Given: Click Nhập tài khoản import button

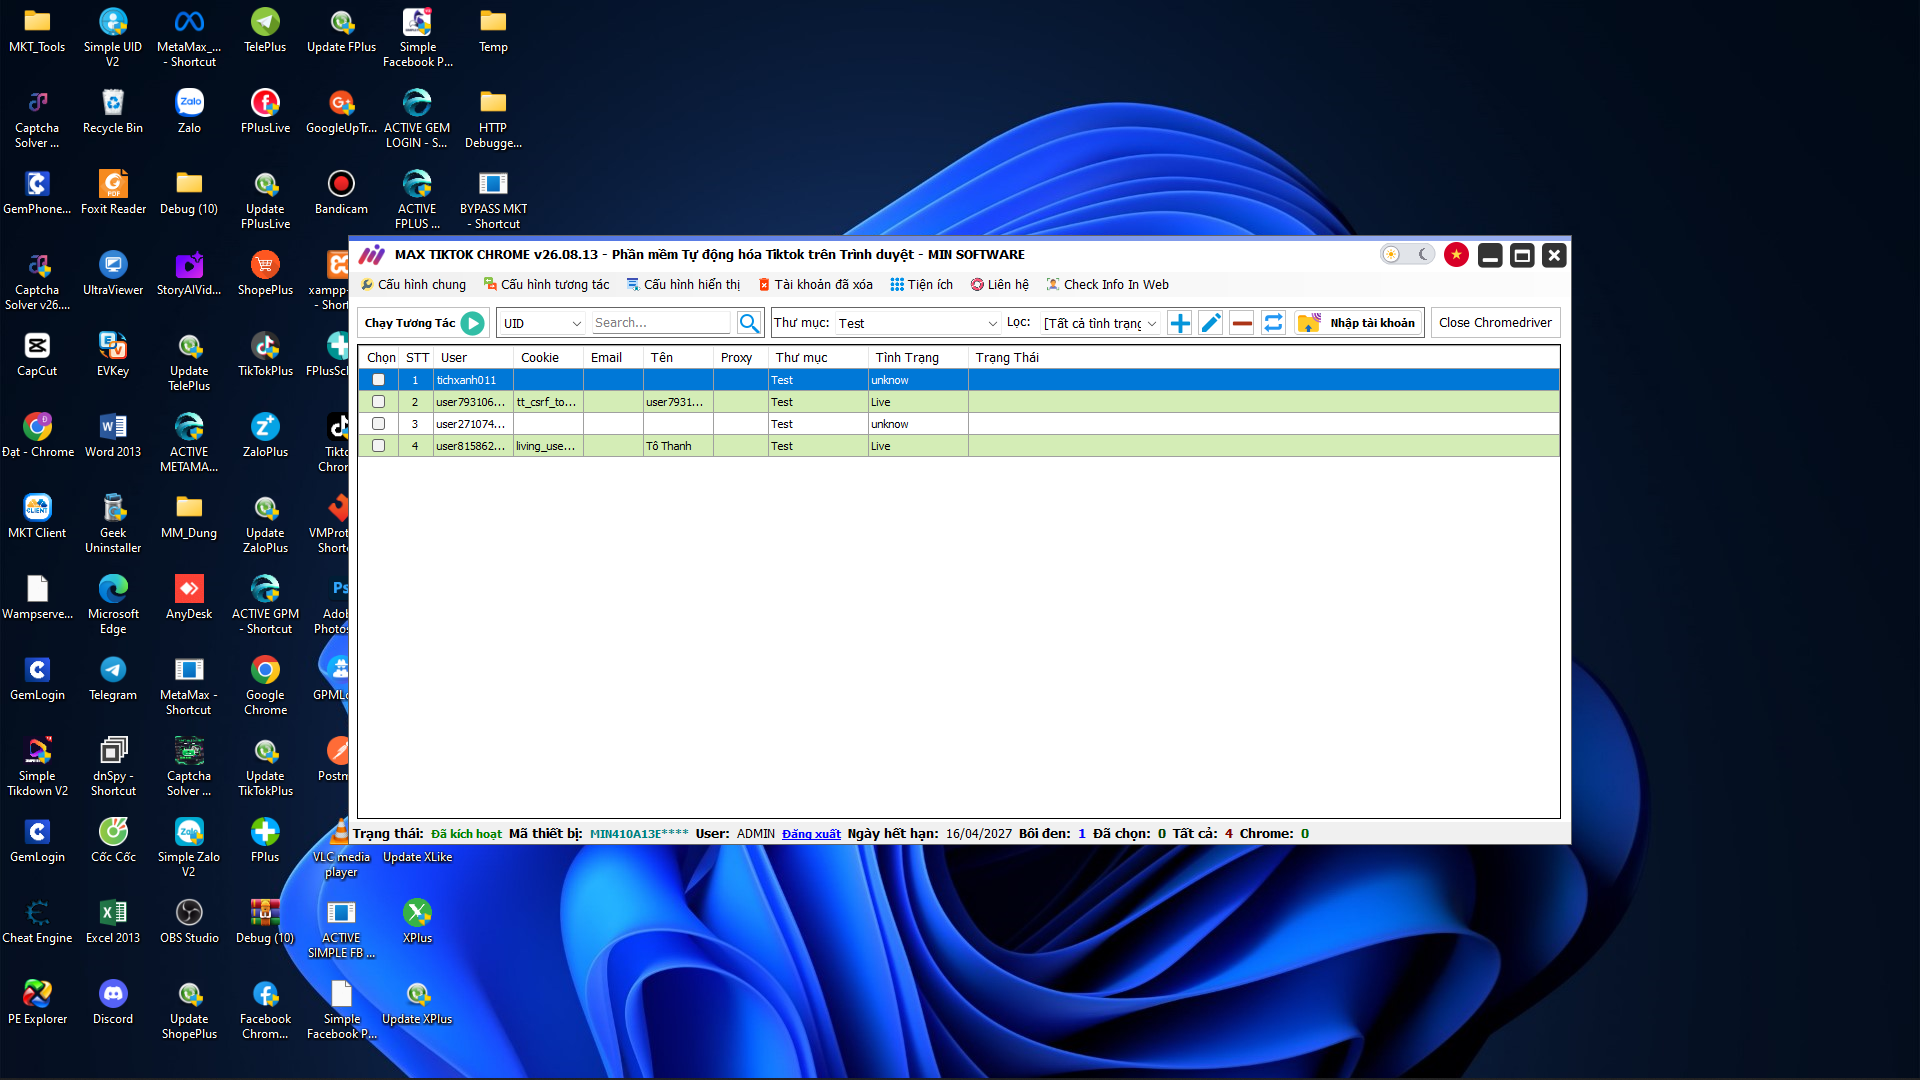Looking at the screenshot, I should coord(1359,323).
